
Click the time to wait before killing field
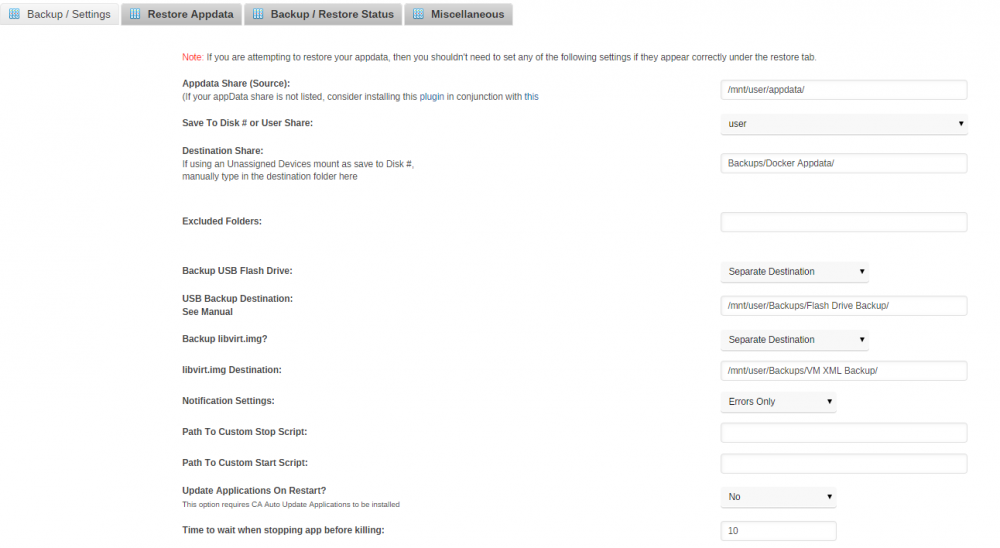pyautogui.click(x=778, y=531)
